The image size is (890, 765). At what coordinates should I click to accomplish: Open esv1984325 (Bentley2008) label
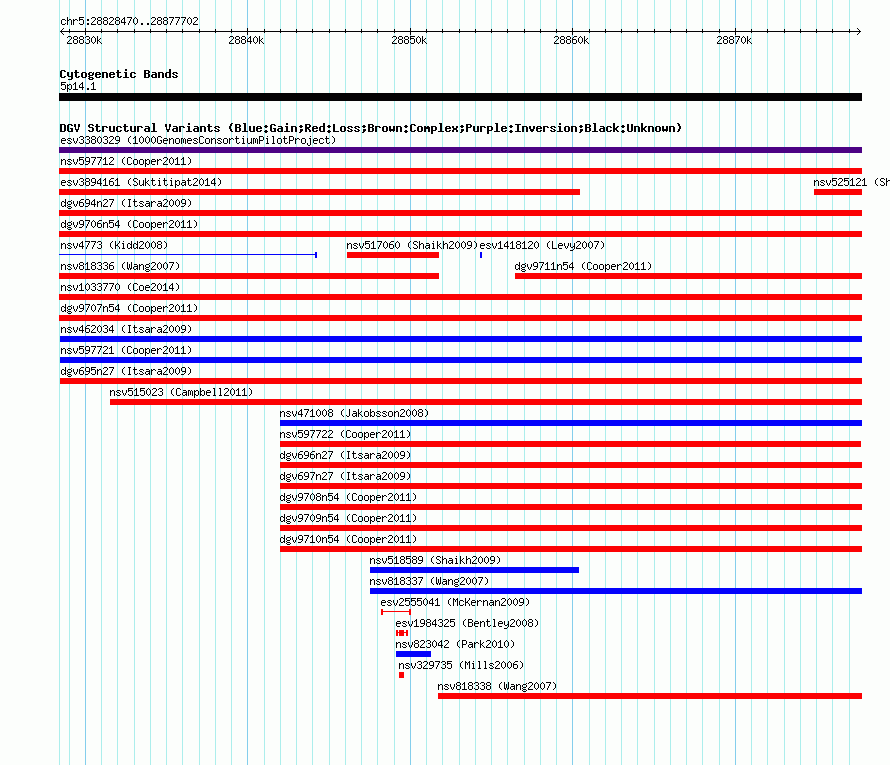[467, 623]
